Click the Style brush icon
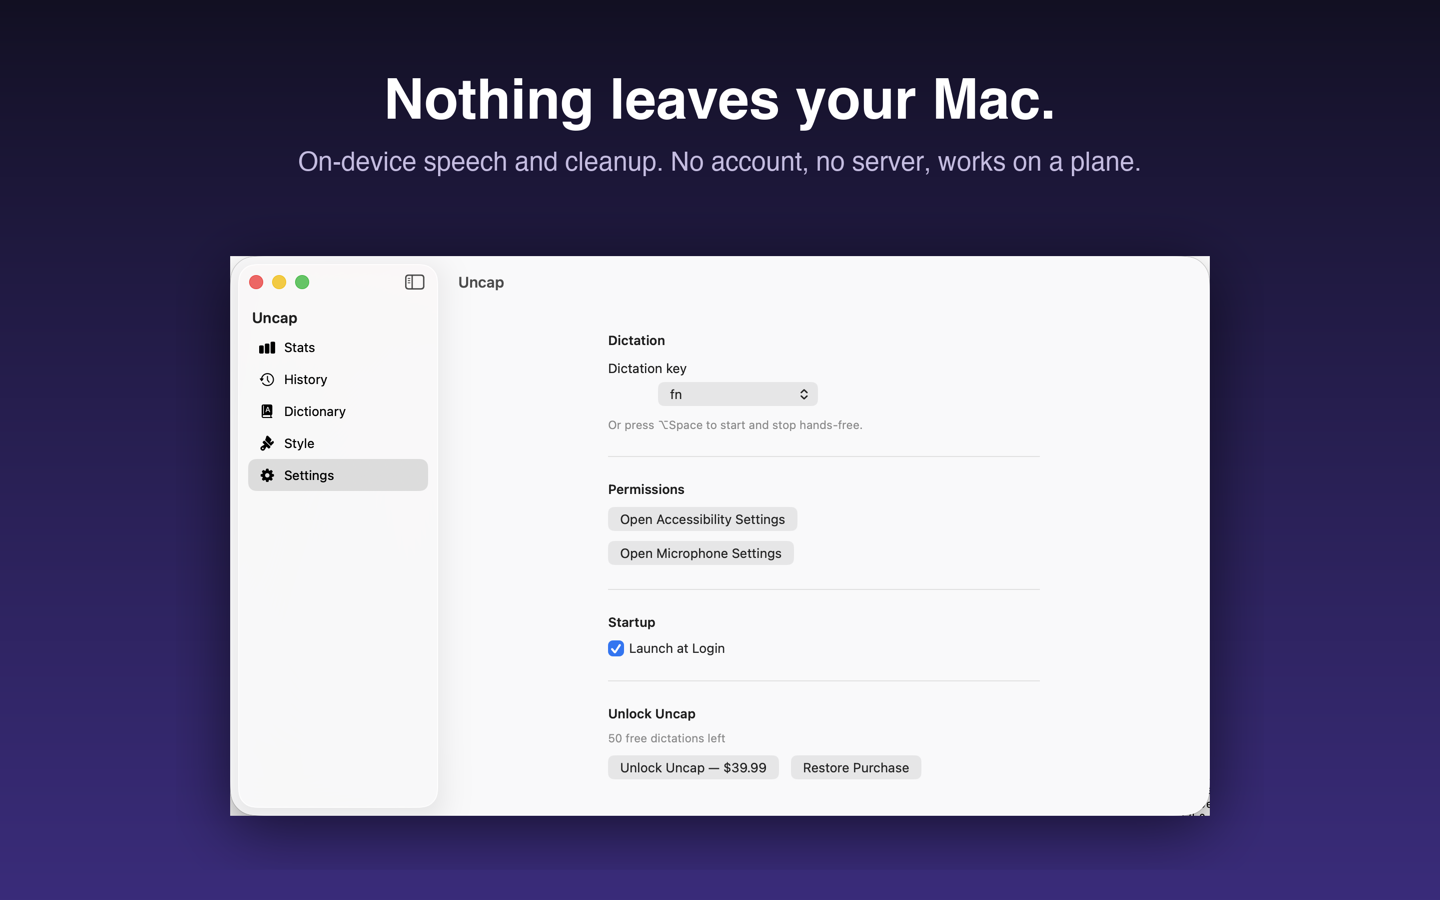 [267, 443]
